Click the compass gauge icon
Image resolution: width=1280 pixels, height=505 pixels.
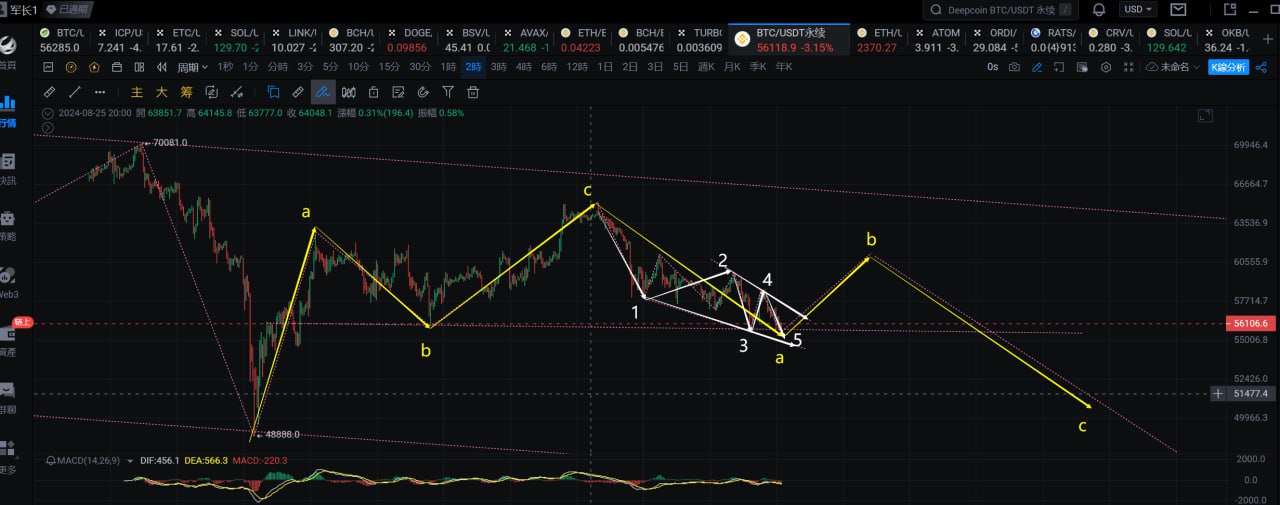[71, 67]
